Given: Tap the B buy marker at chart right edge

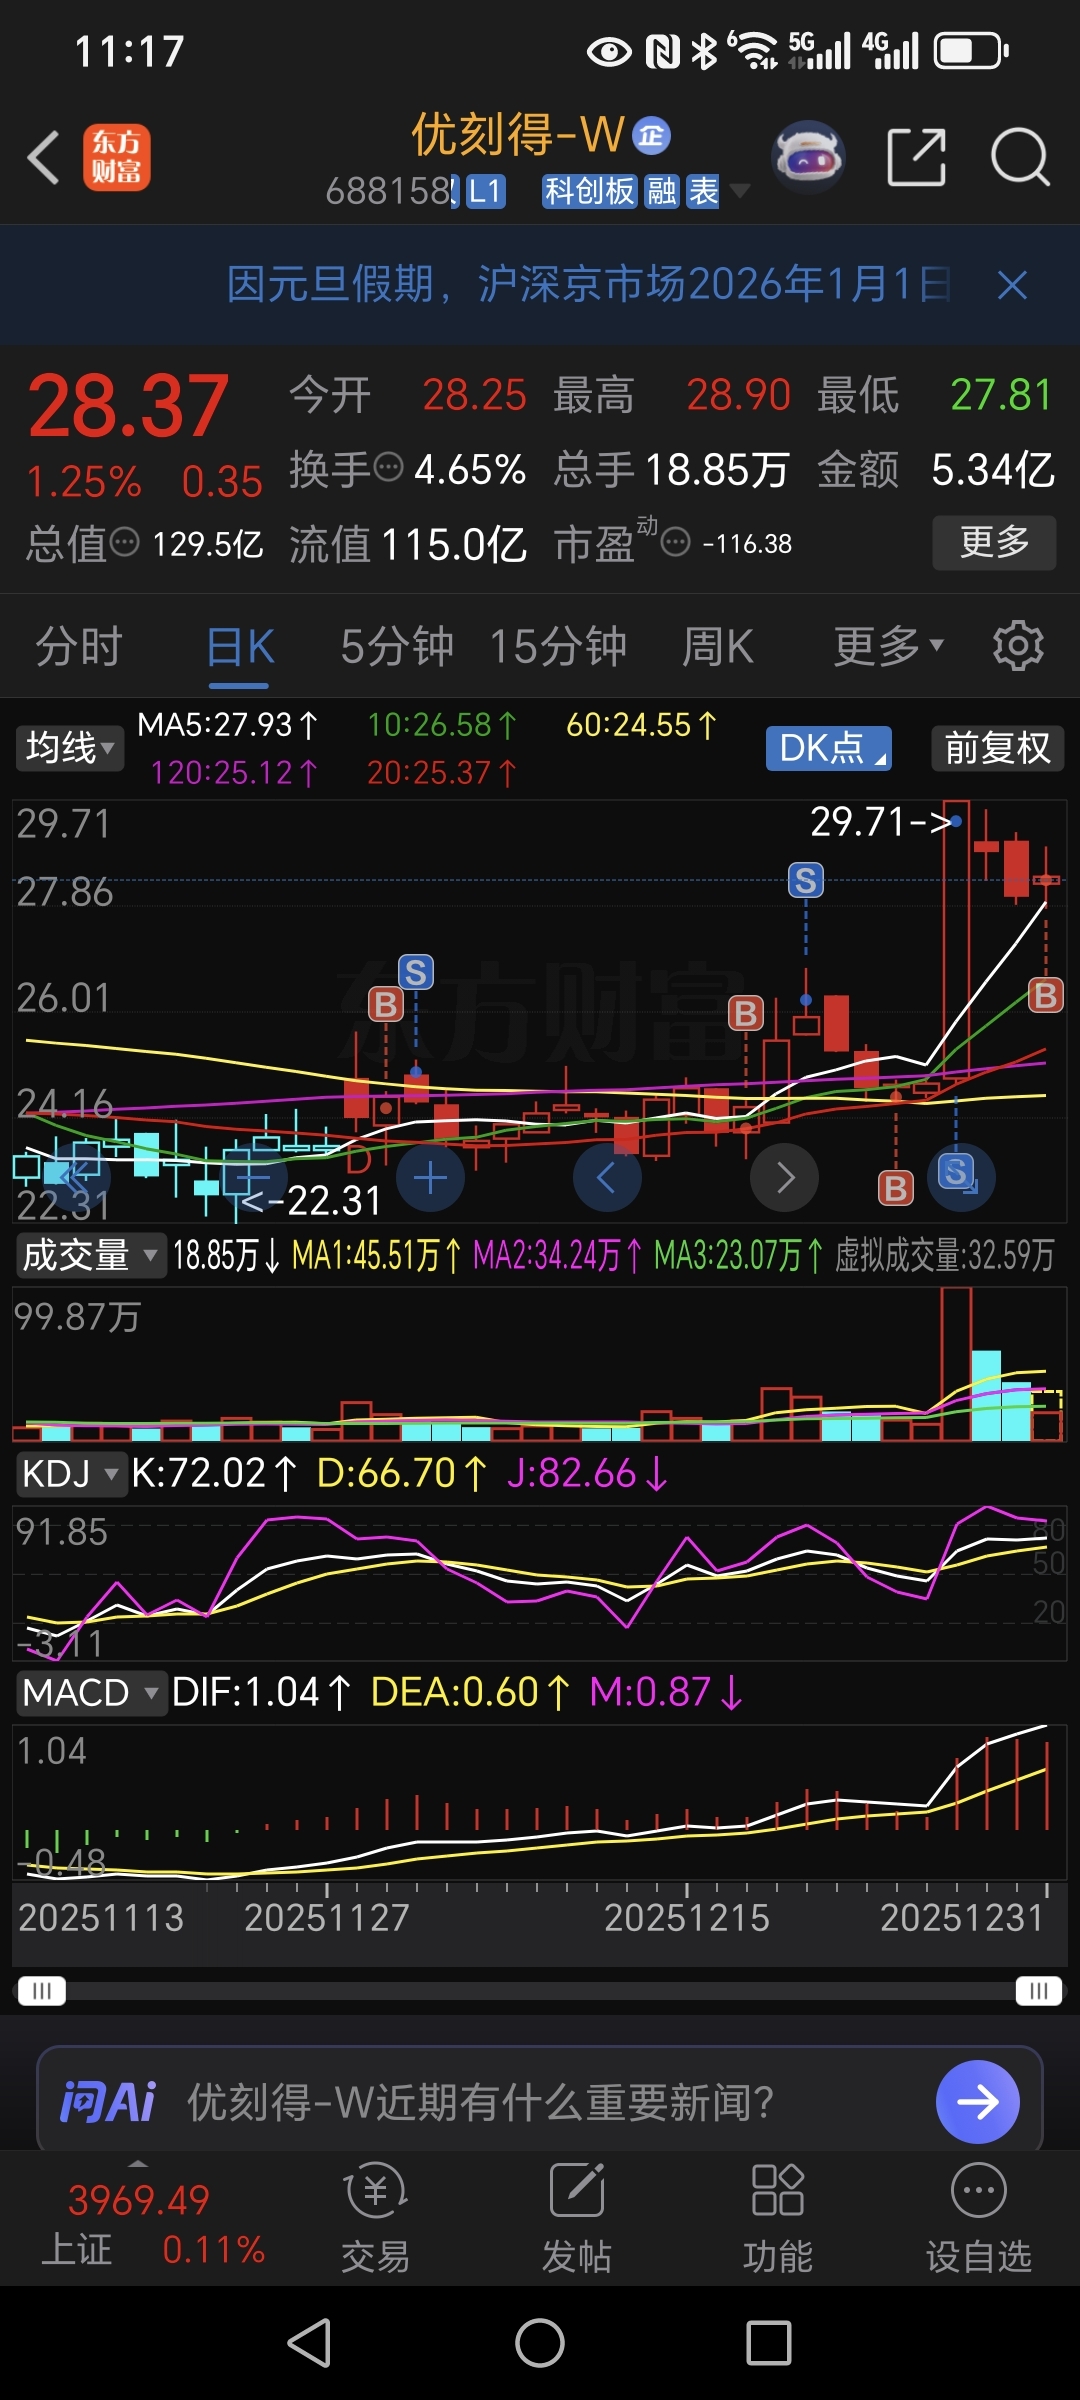Looking at the screenshot, I should (1046, 995).
